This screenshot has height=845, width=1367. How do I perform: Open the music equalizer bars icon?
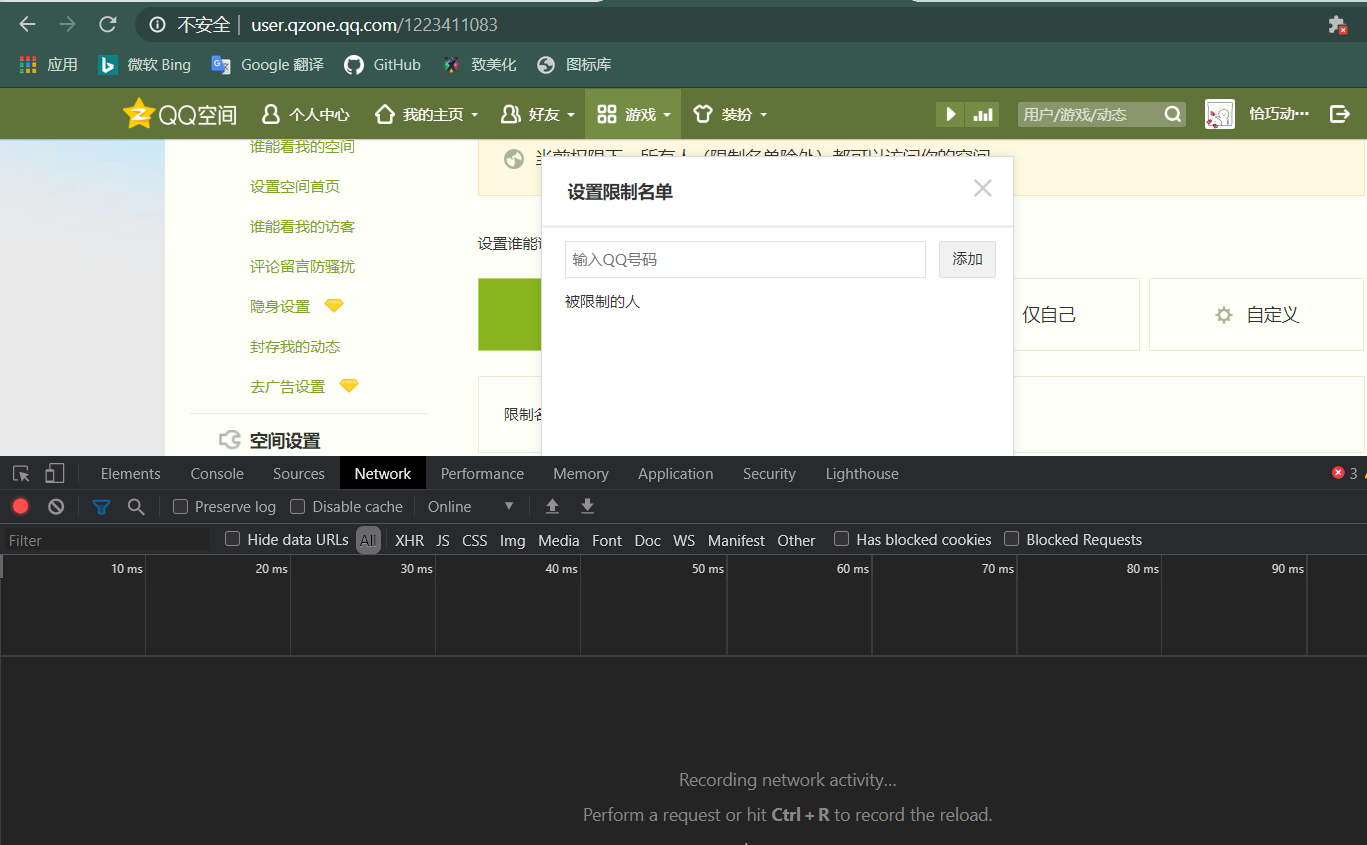click(x=984, y=114)
